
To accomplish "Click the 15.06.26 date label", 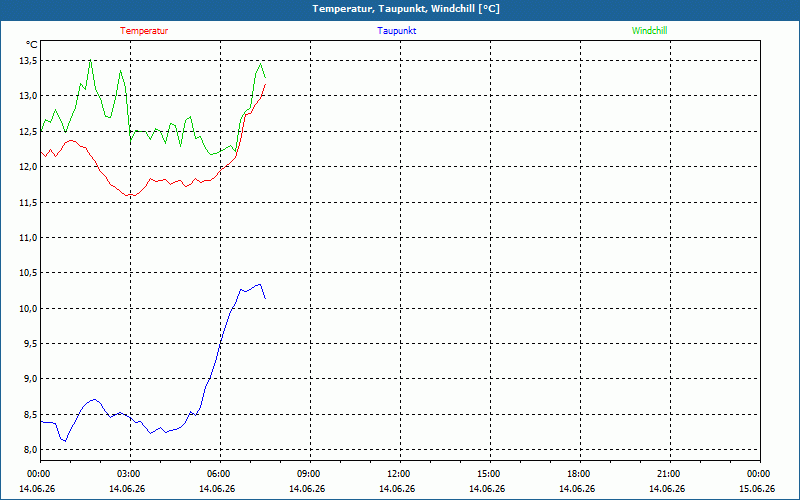I will 757,489.
